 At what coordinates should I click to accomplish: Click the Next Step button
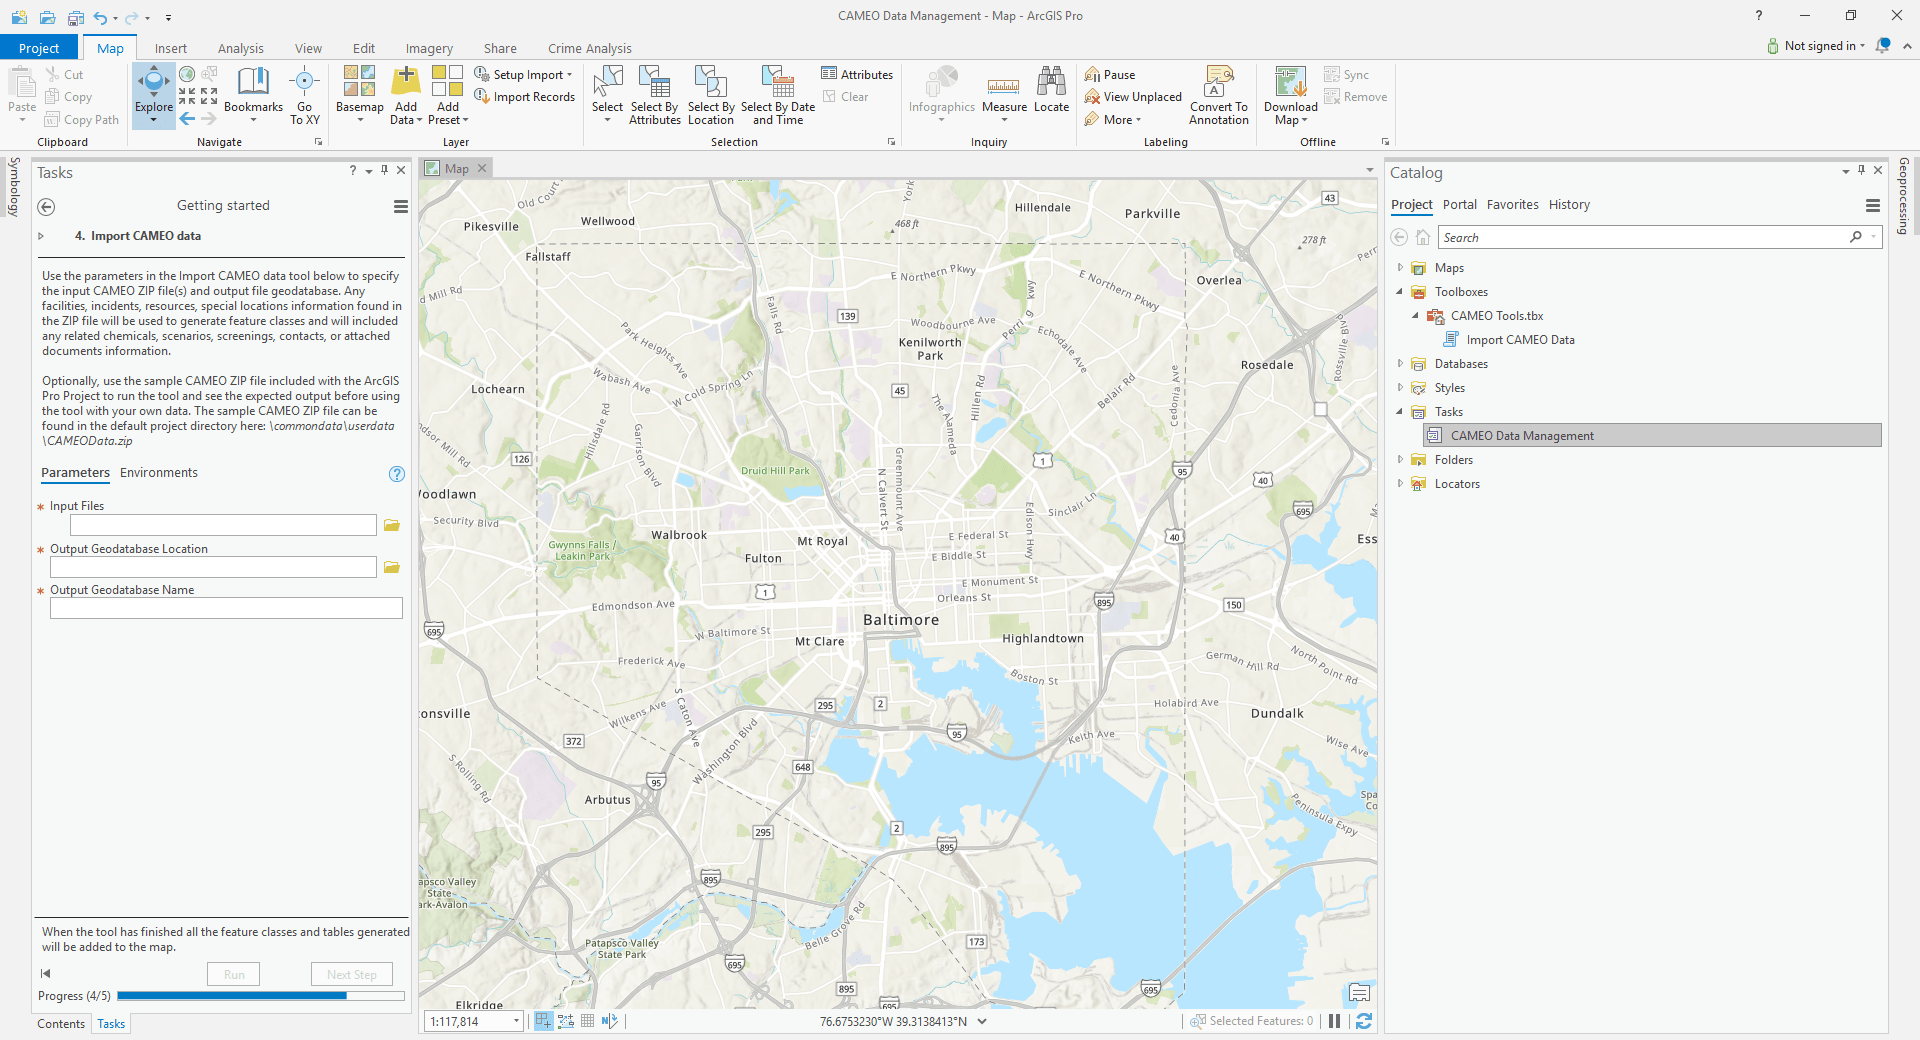[x=352, y=974]
